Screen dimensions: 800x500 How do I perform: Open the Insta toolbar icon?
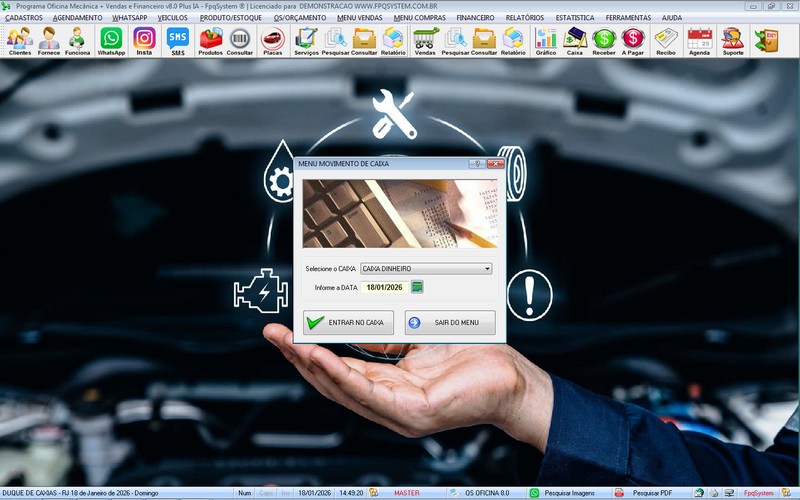click(x=144, y=40)
